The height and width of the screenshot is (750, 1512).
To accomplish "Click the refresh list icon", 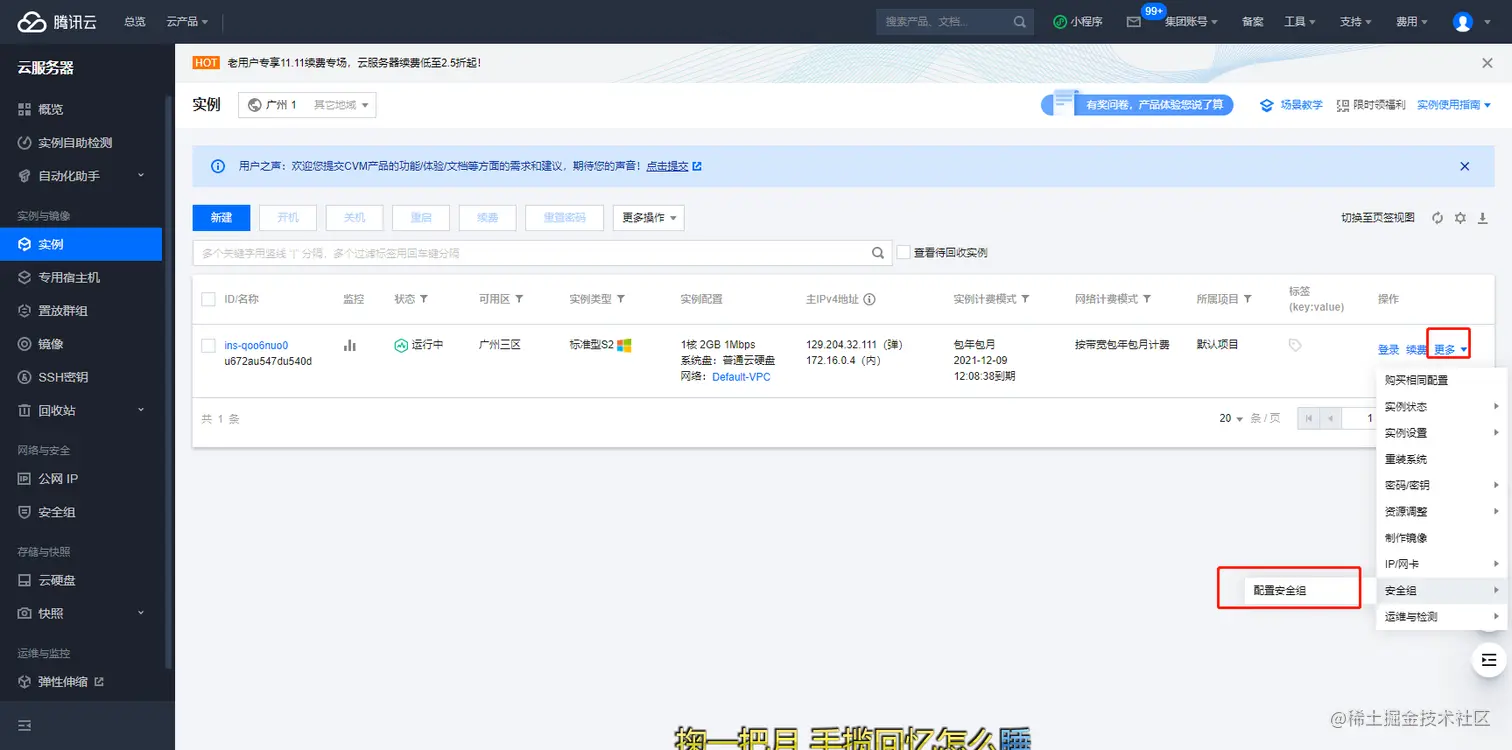I will point(1437,218).
